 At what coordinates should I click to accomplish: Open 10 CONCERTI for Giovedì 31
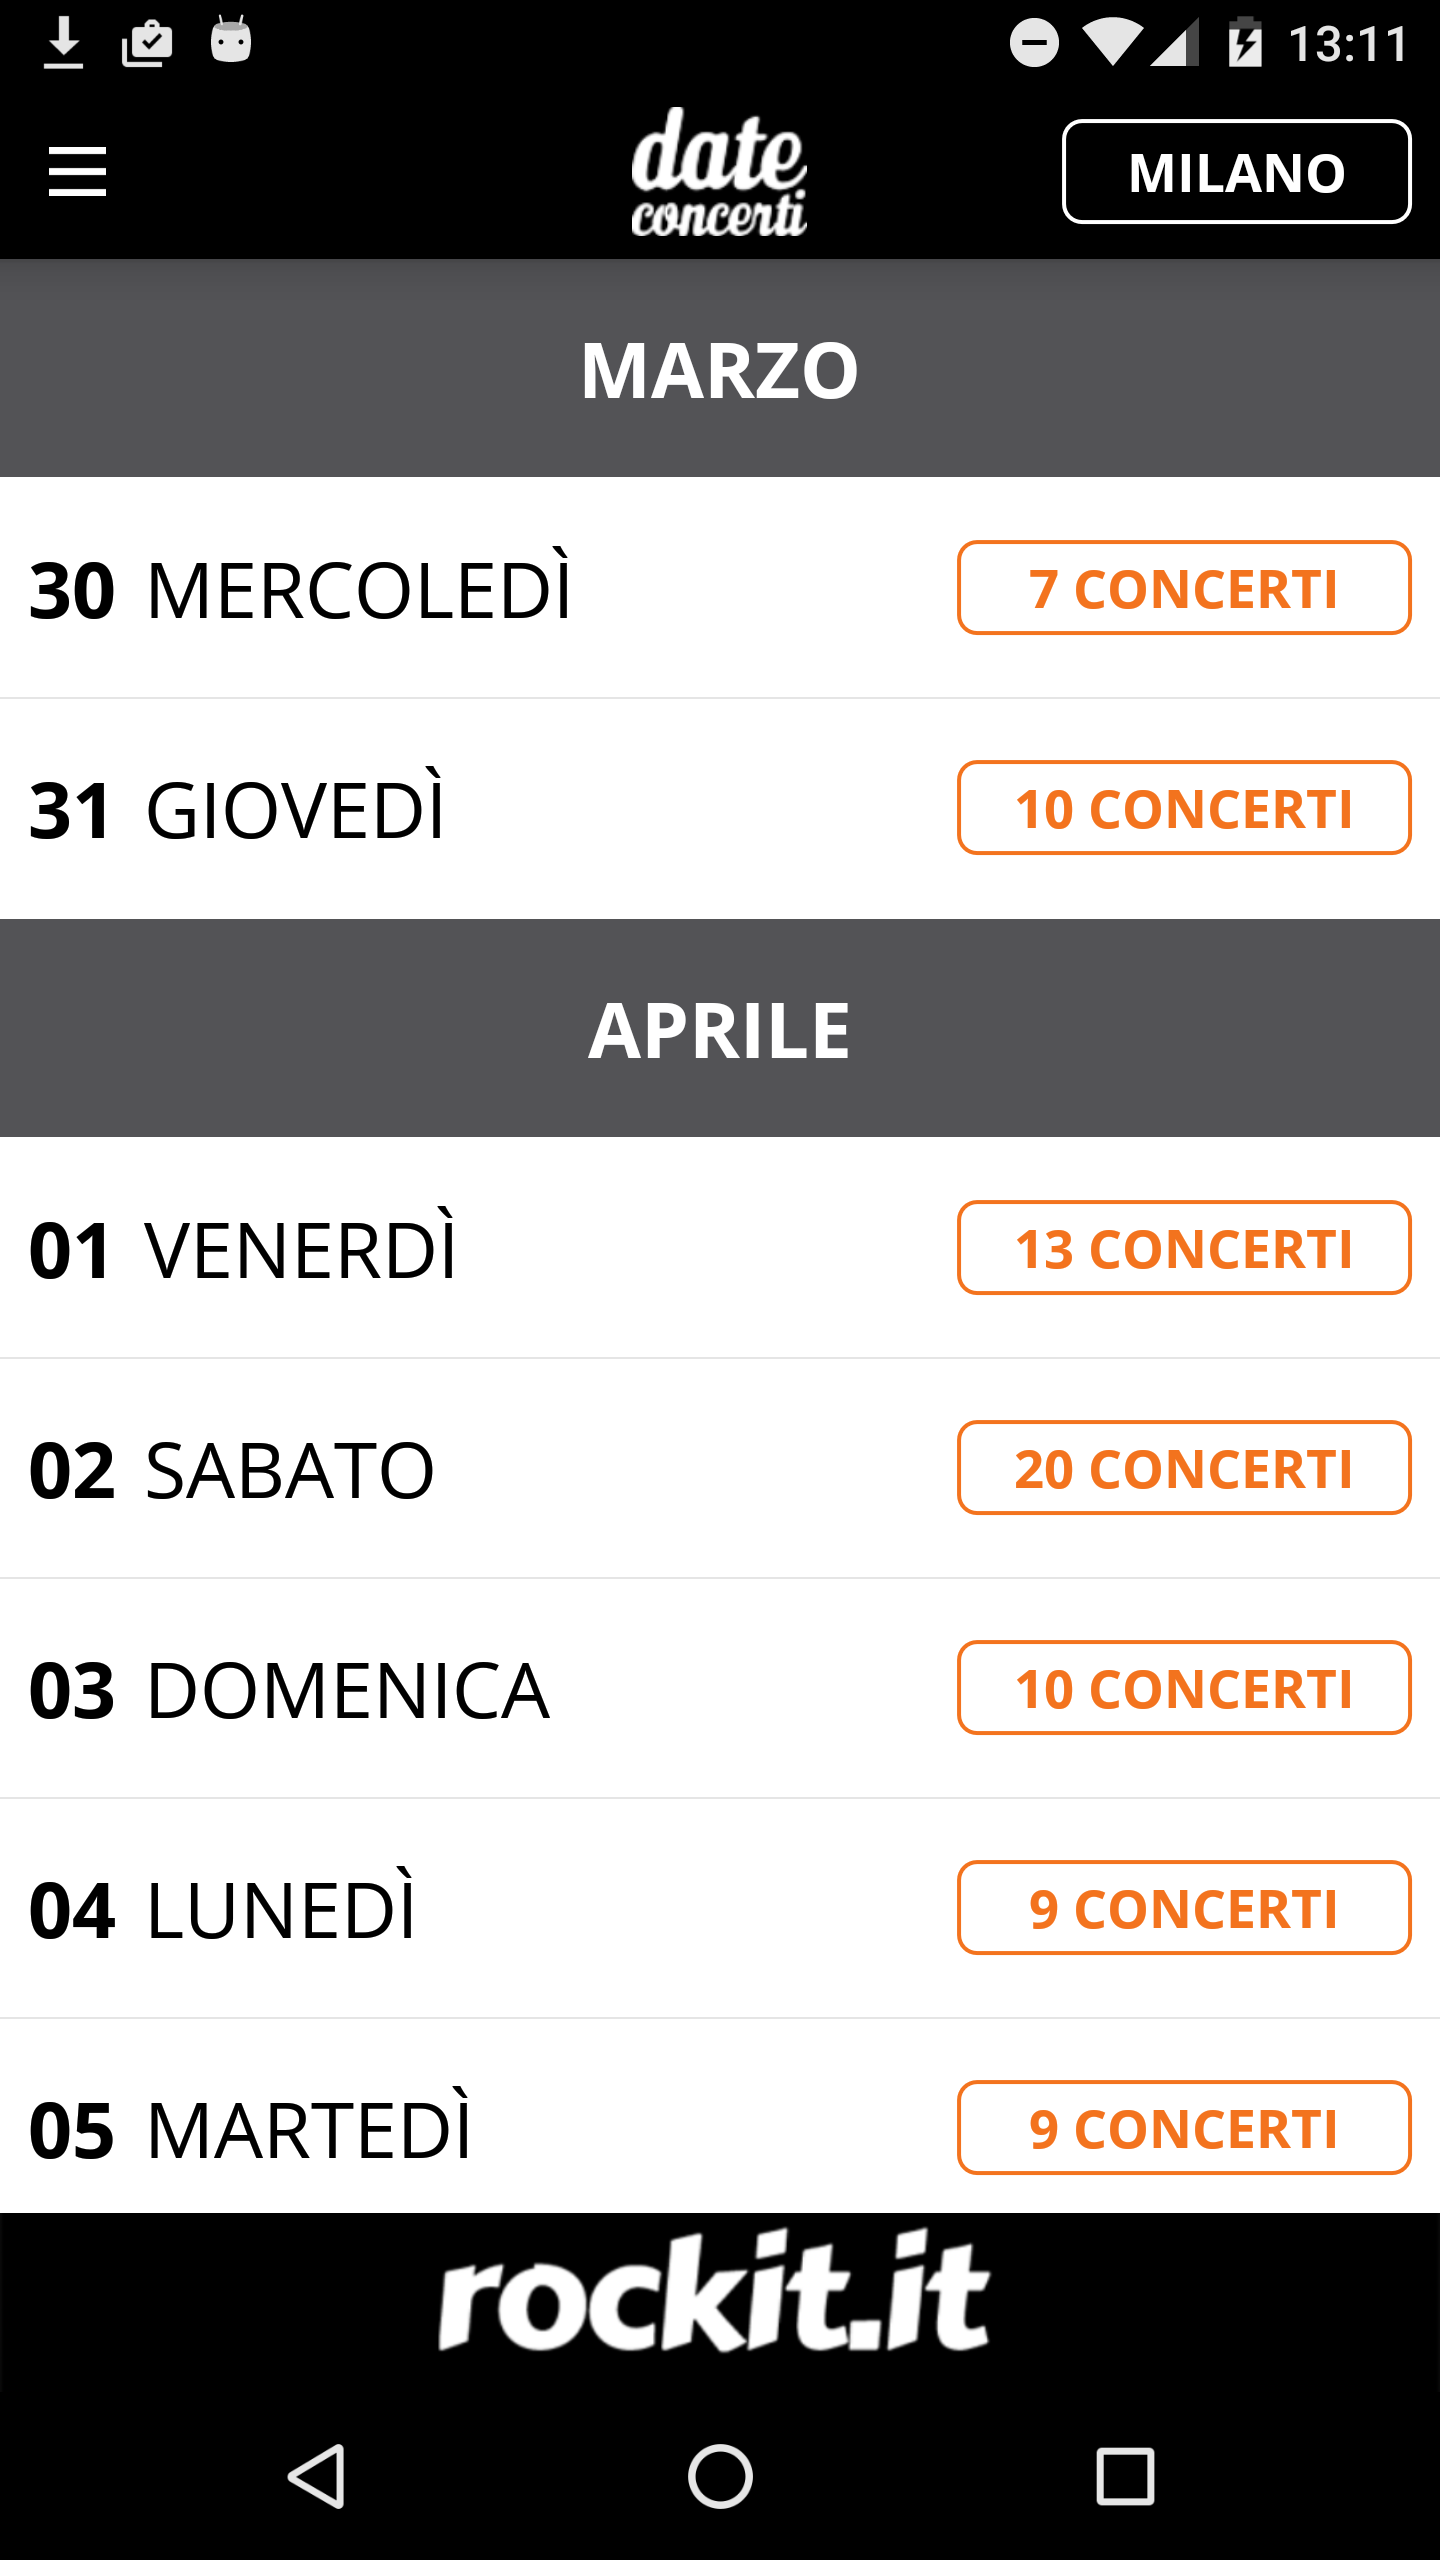point(1184,808)
